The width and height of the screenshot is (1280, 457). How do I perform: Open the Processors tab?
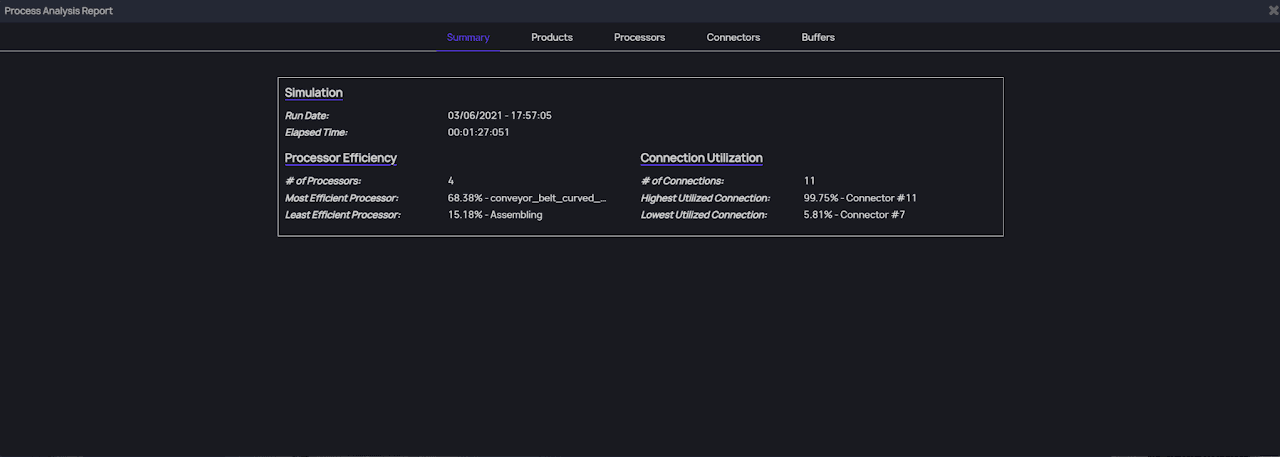[639, 38]
